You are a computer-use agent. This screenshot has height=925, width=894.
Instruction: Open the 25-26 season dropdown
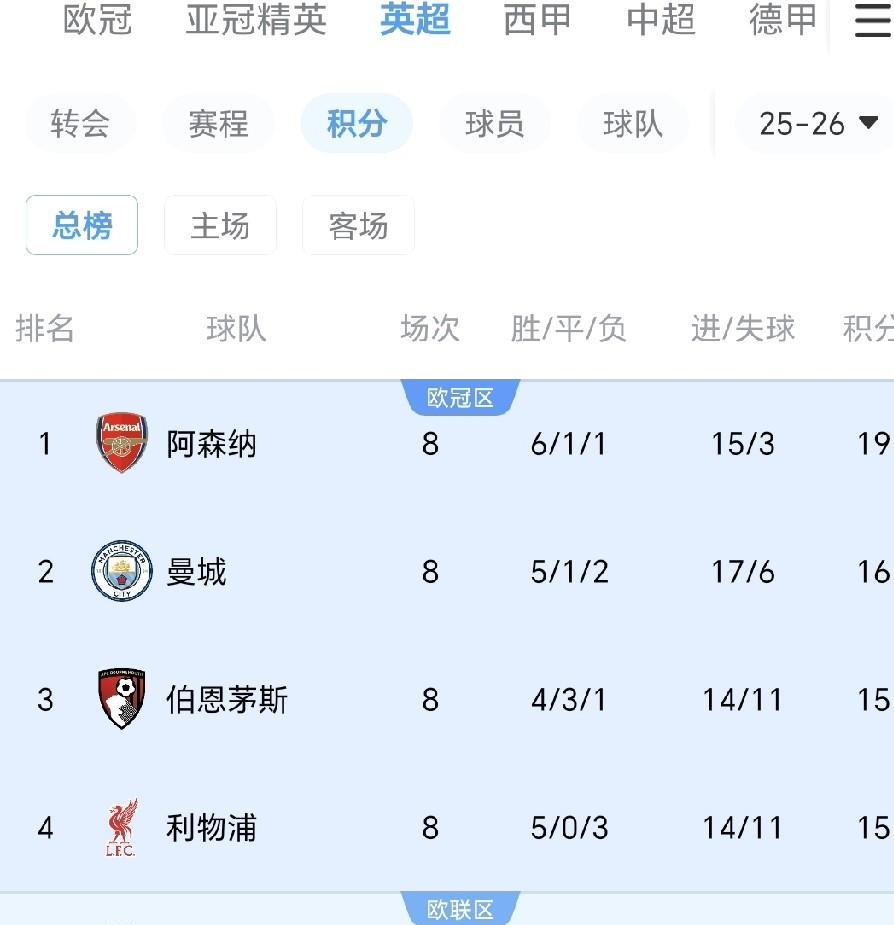[x=817, y=124]
